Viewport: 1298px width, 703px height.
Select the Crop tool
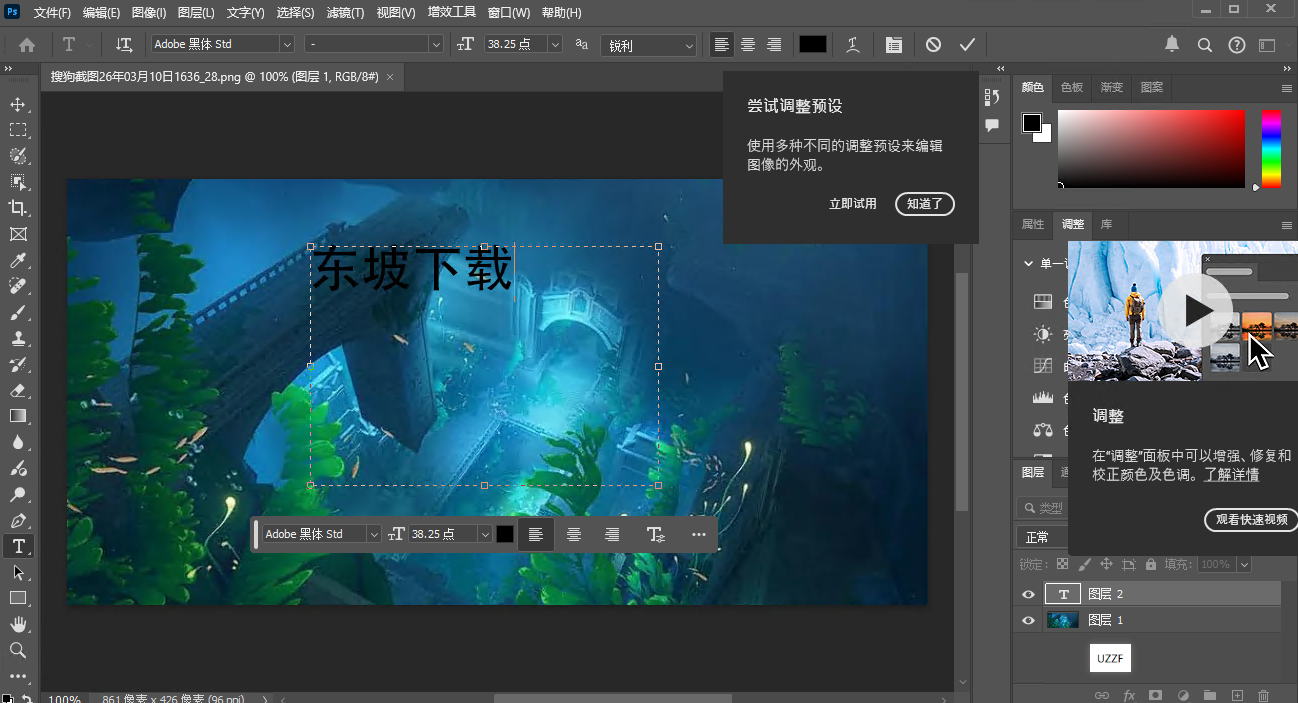click(18, 208)
